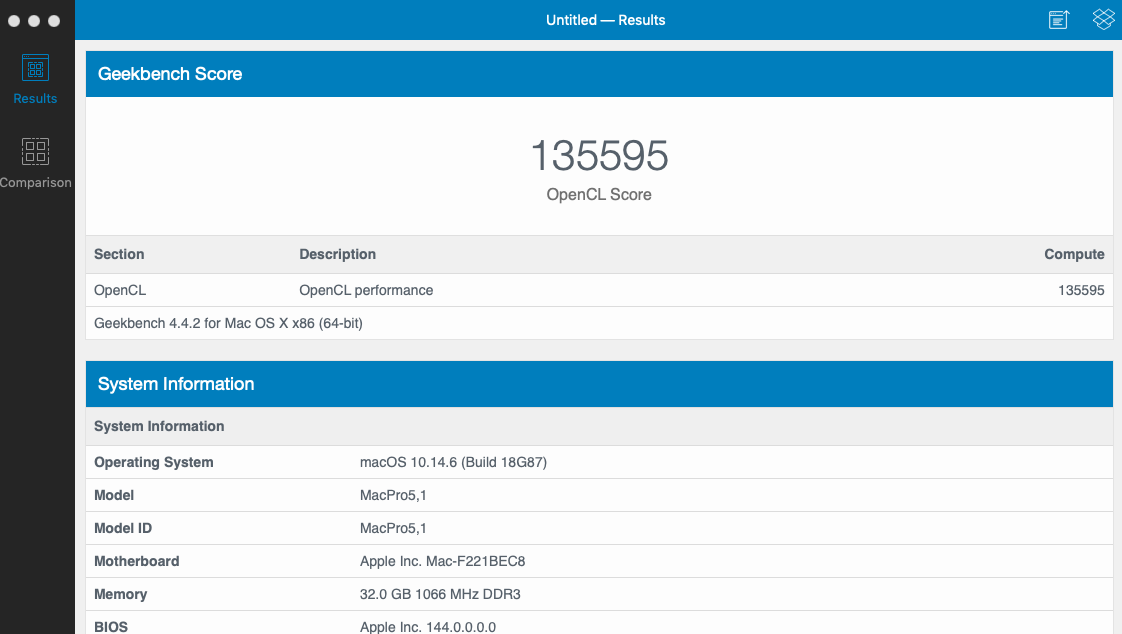Image resolution: width=1122 pixels, height=634 pixels.
Task: Click the Geekbench Score header
Action: (x=599, y=74)
